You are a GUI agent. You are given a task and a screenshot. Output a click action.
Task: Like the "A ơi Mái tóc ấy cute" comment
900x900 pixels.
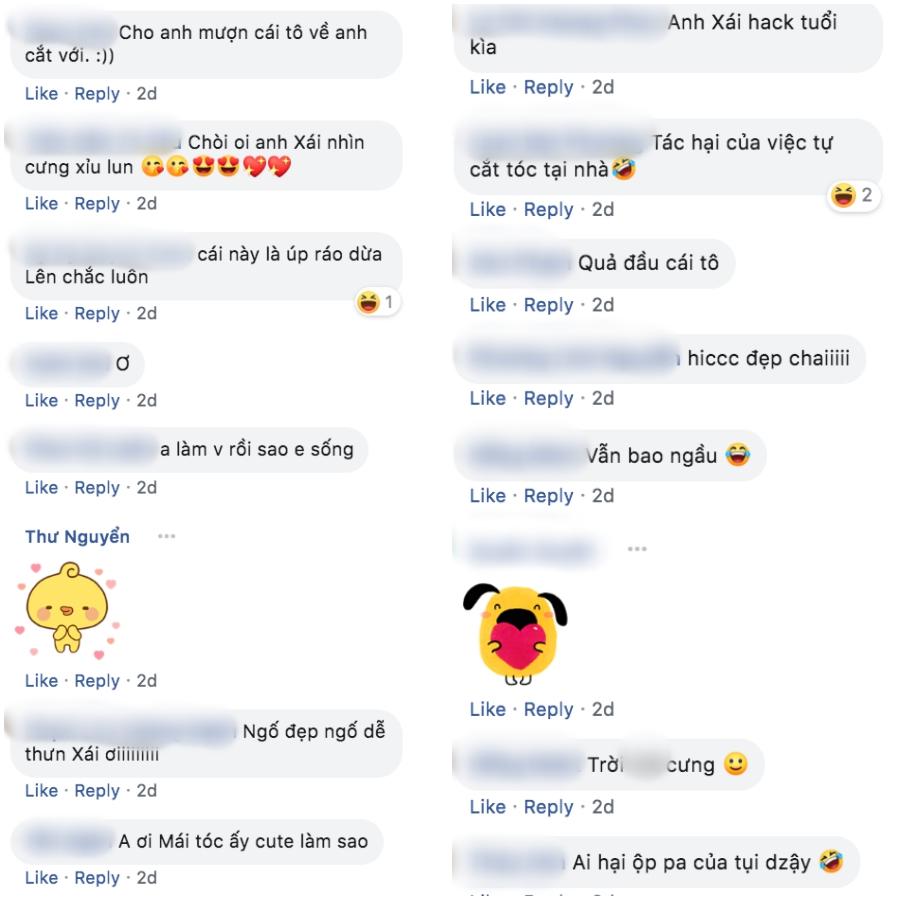pyautogui.click(x=41, y=878)
